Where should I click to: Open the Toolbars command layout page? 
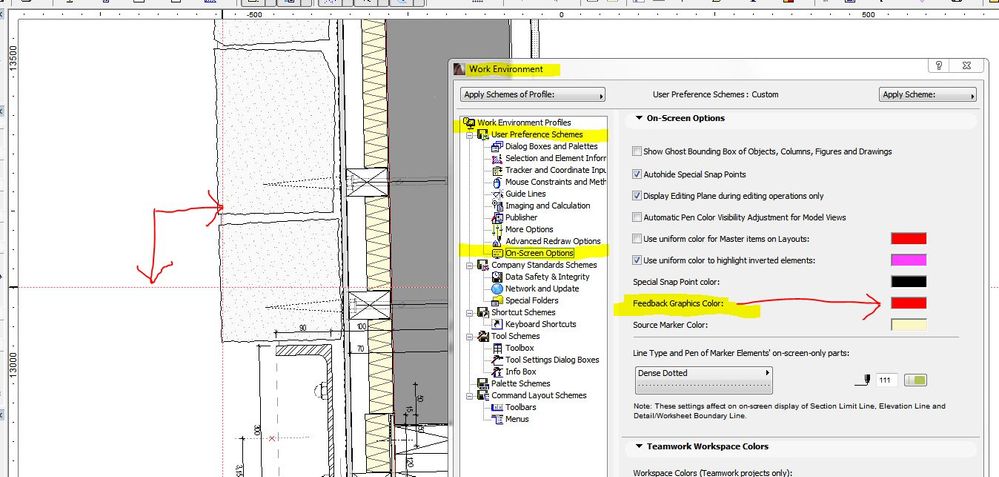coord(521,408)
